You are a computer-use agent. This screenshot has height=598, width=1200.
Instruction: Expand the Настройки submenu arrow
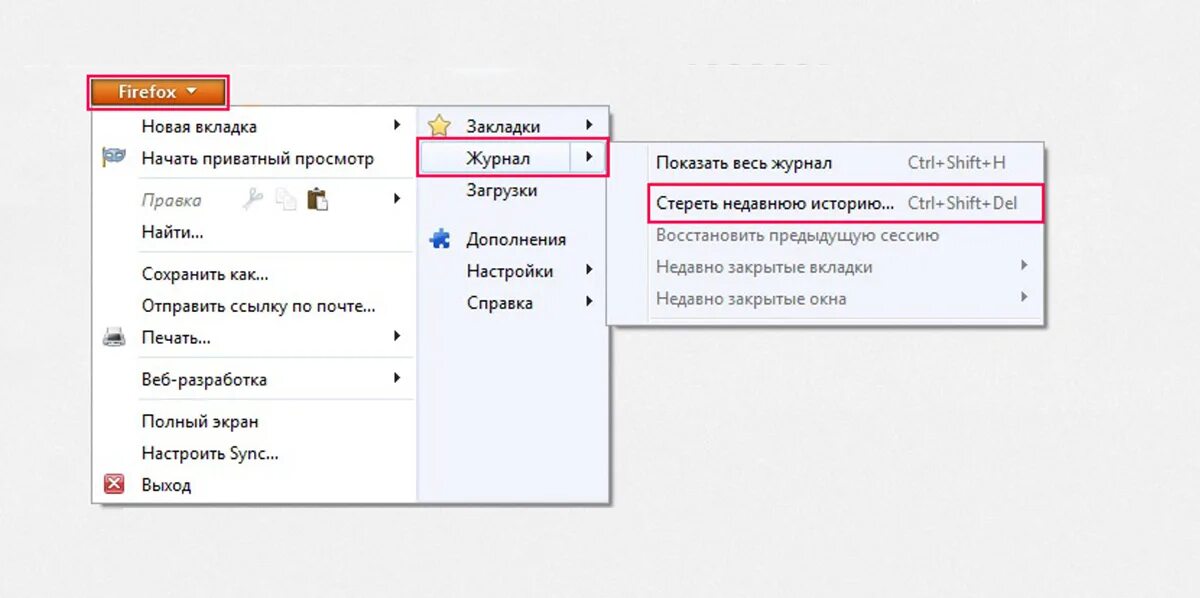point(590,270)
